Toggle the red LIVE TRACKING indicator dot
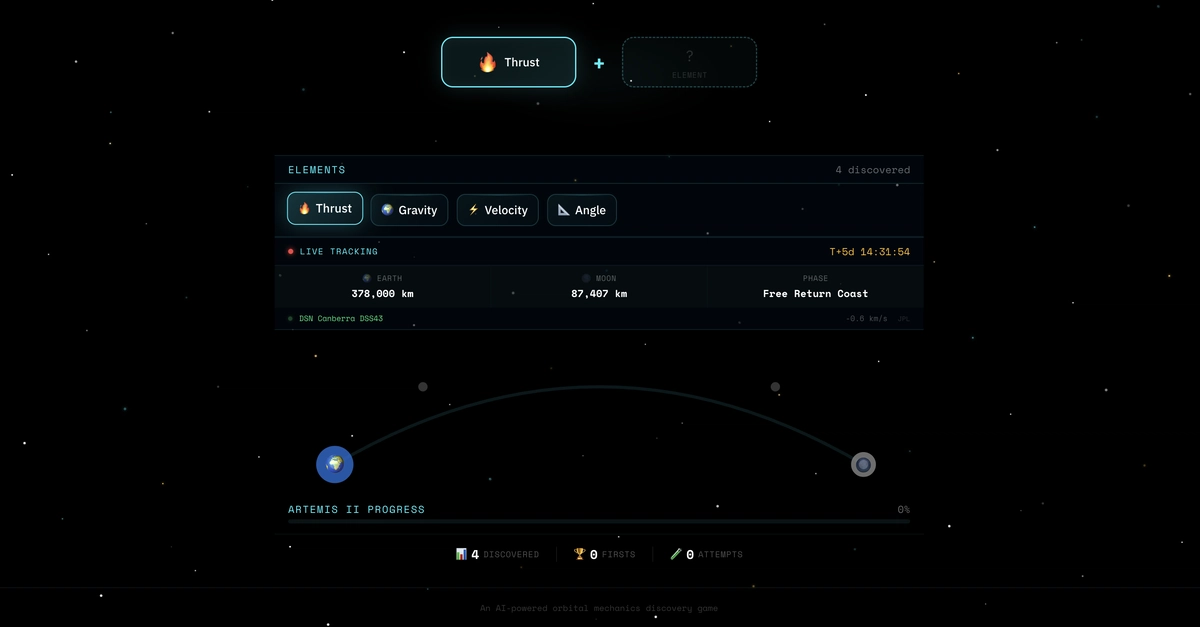The image size is (1200, 627). pos(290,251)
